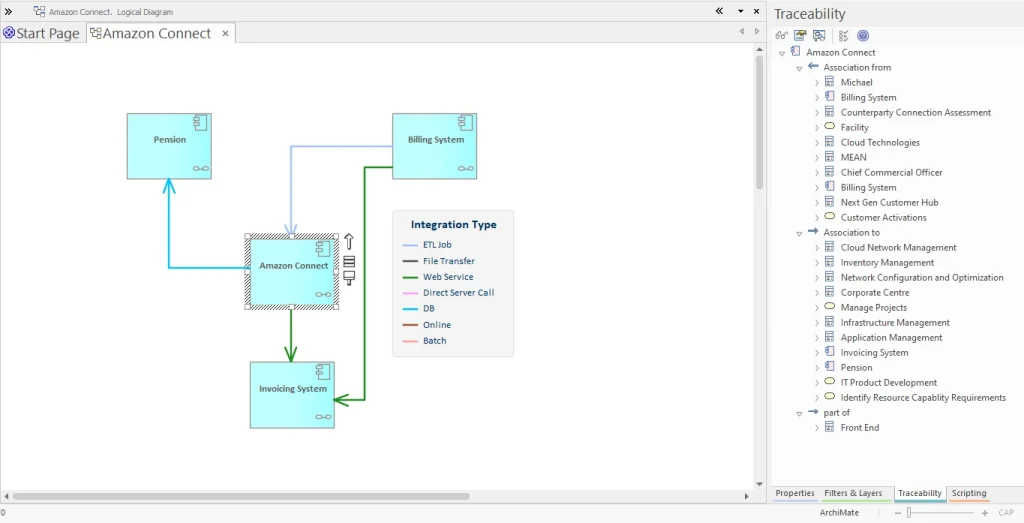Click the Web Service green legend line

click(410, 277)
